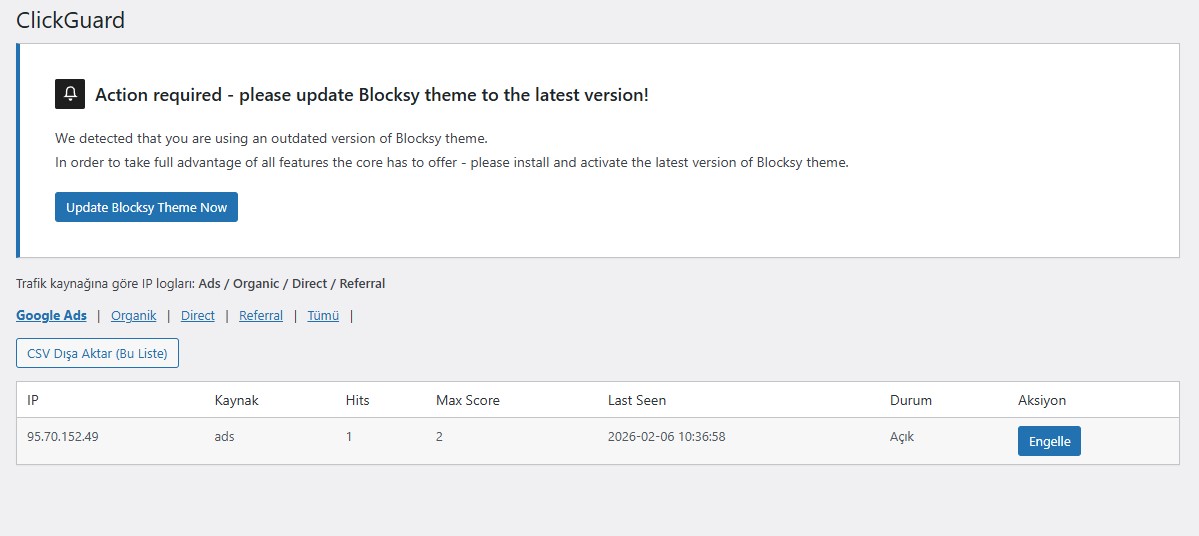The height and width of the screenshot is (536, 1199).
Task: Select the IP address 95.70.152.49
Action: pos(63,437)
